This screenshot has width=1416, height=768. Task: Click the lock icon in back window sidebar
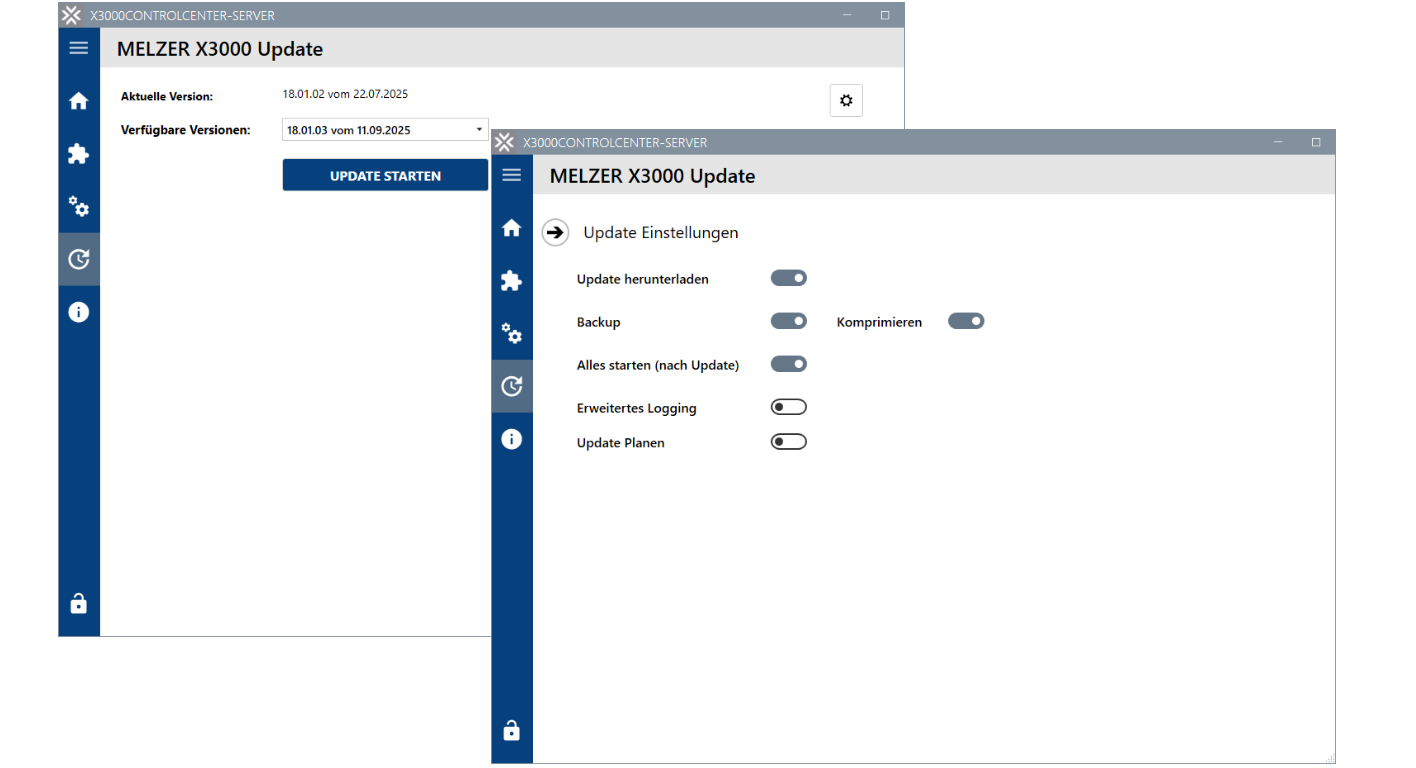78,603
